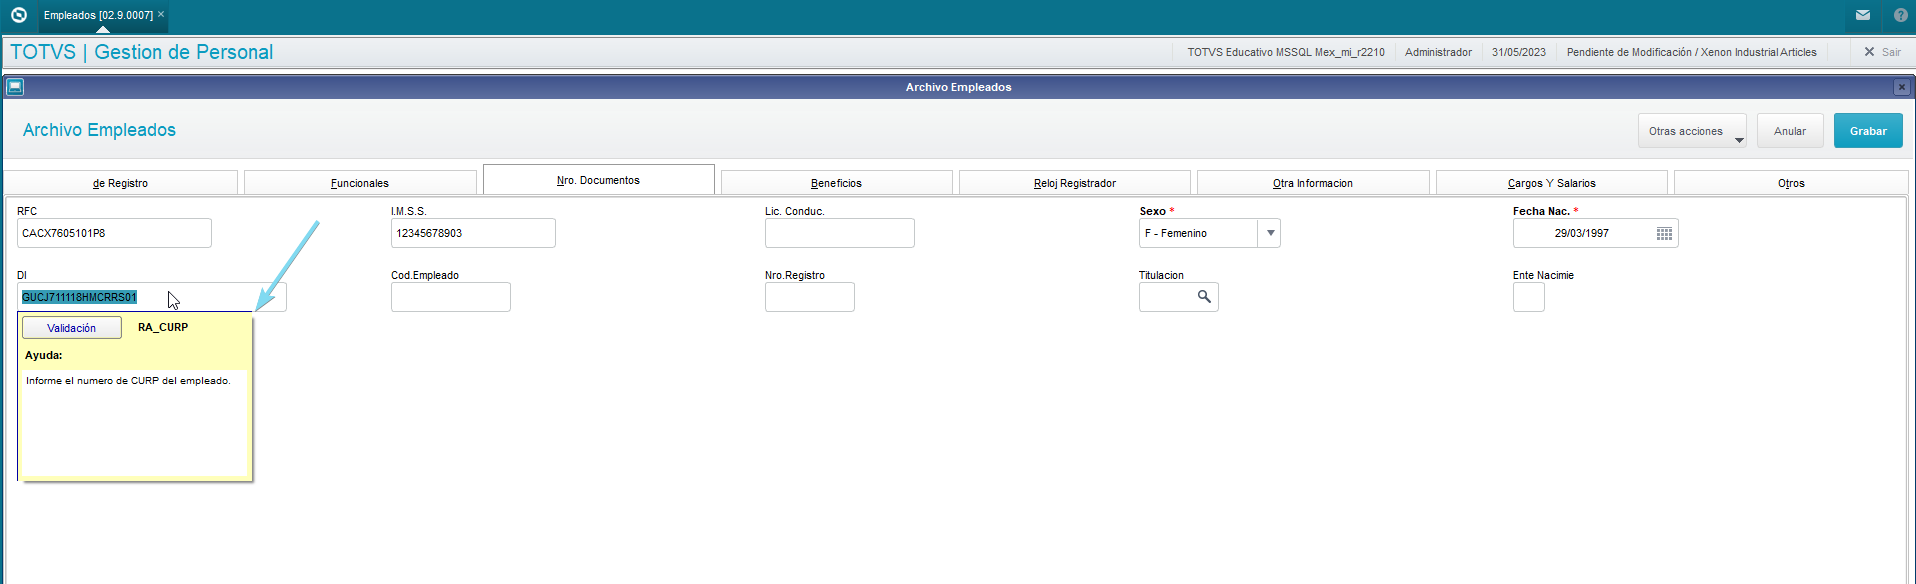
Task: Close the Empleados tab with x icon
Action: [x=161, y=14]
